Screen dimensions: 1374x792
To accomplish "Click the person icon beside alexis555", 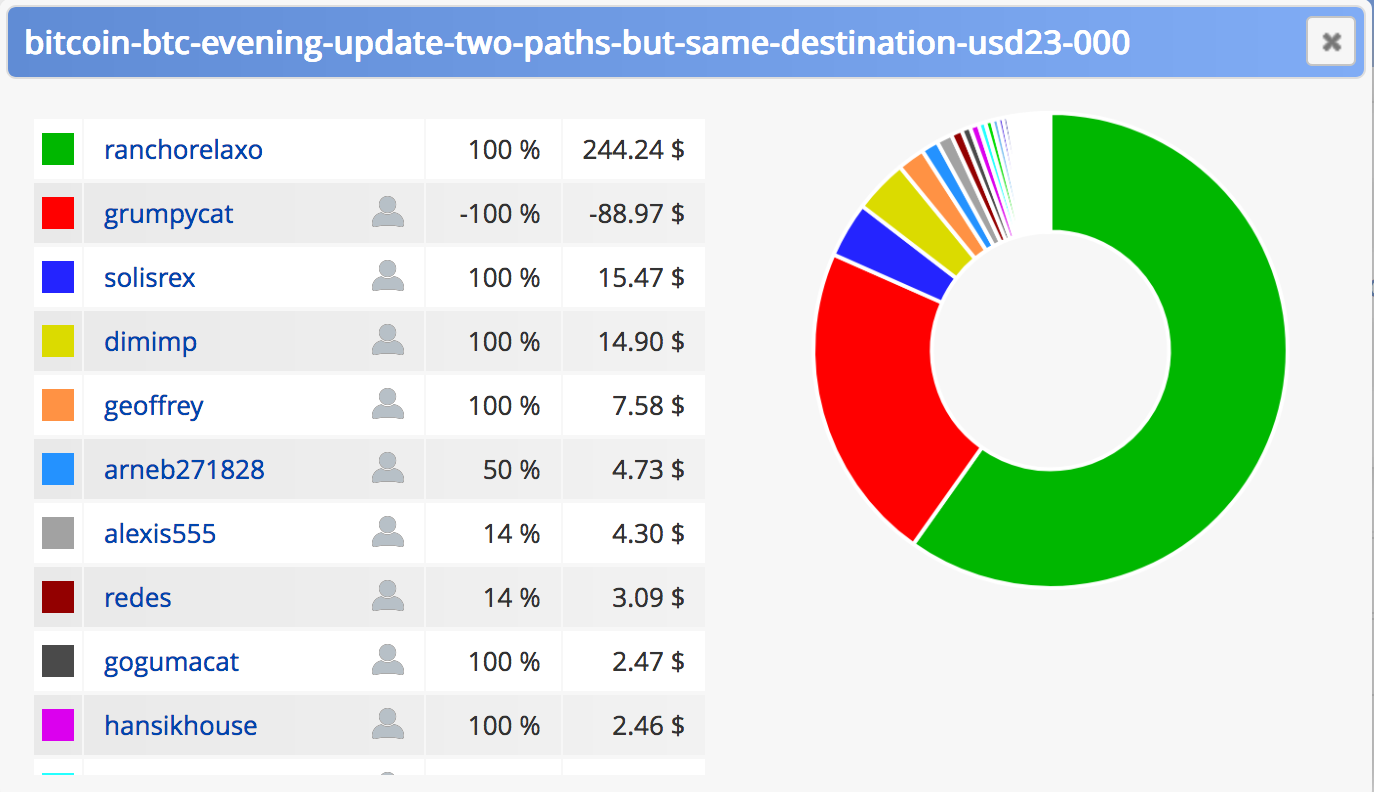I will 388,532.
